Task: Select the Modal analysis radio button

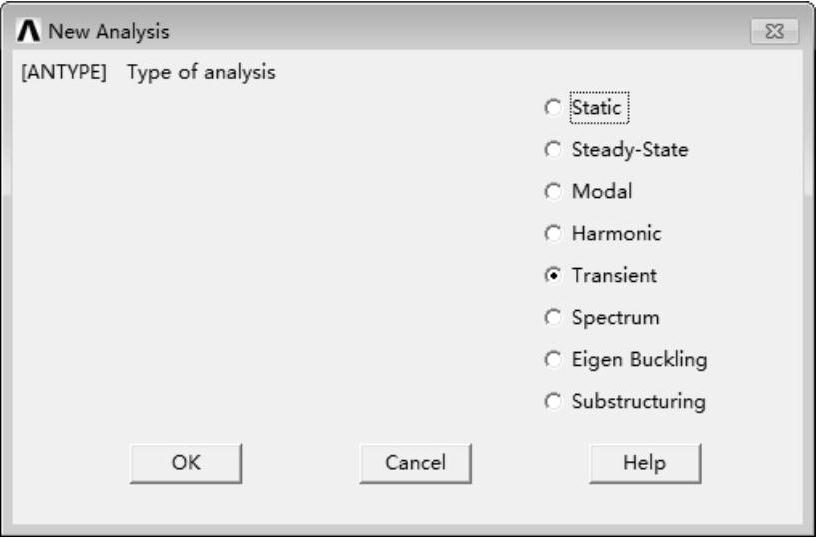Action: (x=553, y=192)
